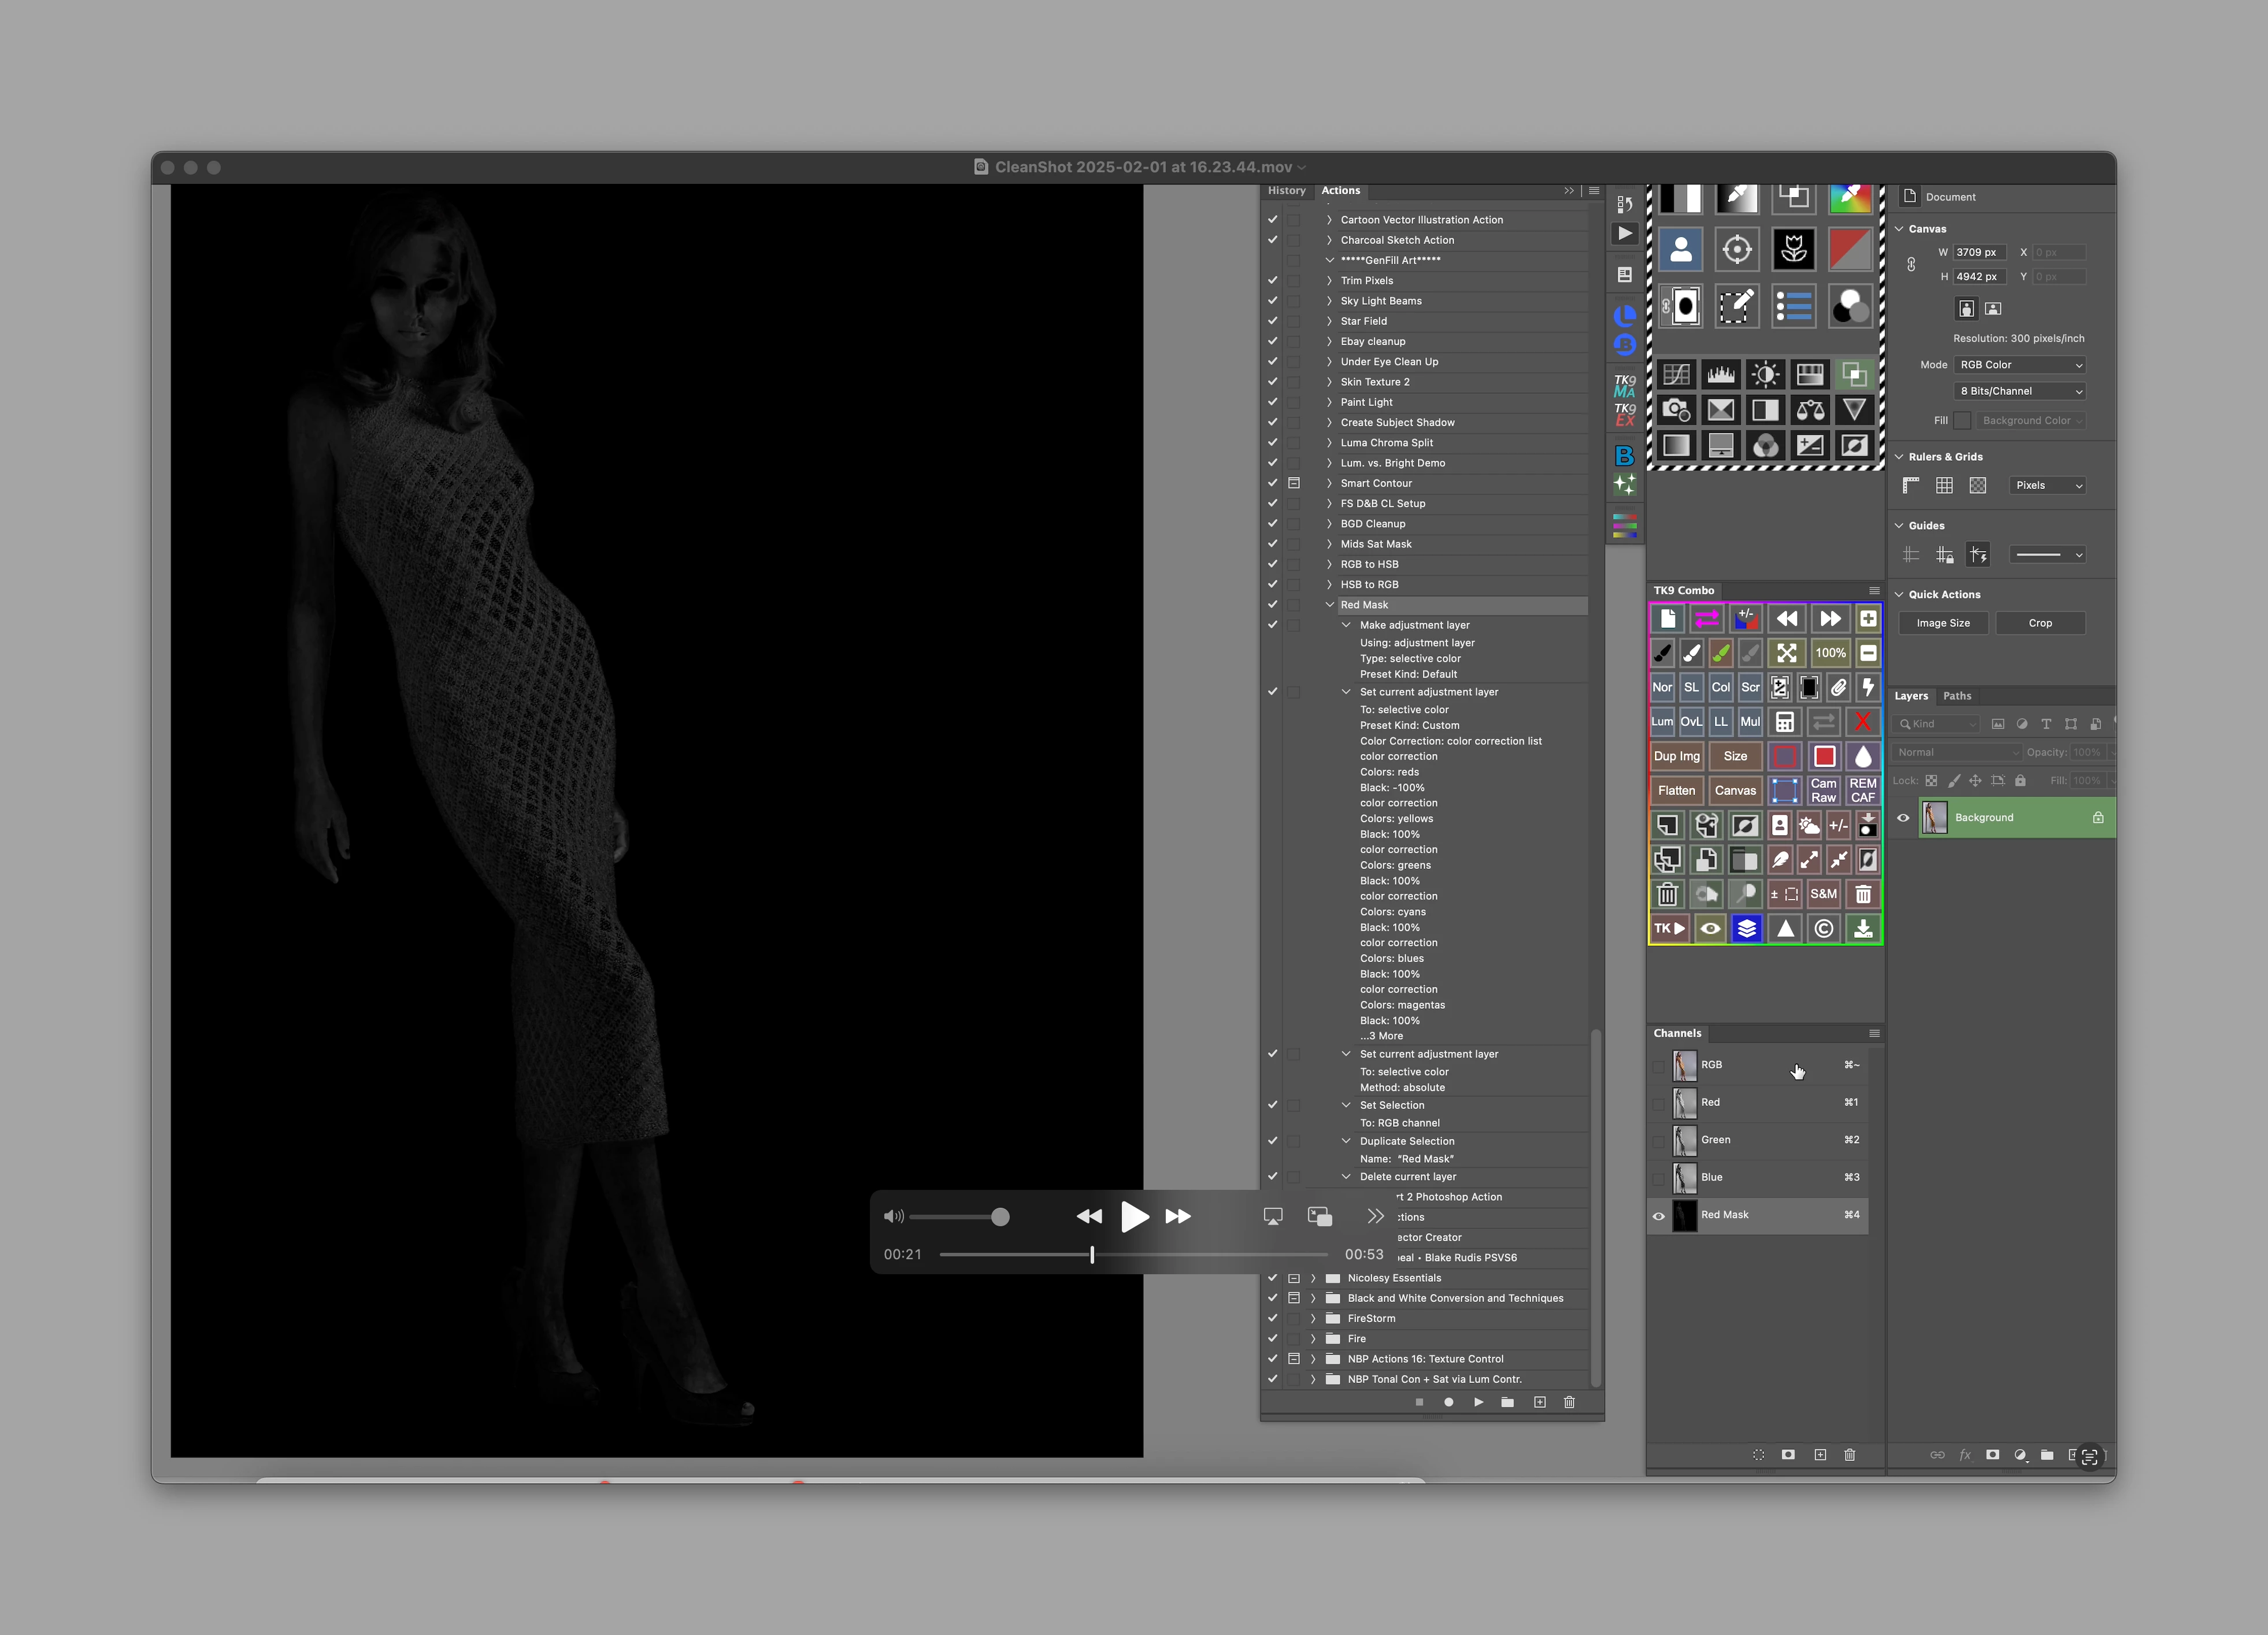Switch to the History tab
This screenshot has width=2268, height=1635.
[x=1286, y=191]
